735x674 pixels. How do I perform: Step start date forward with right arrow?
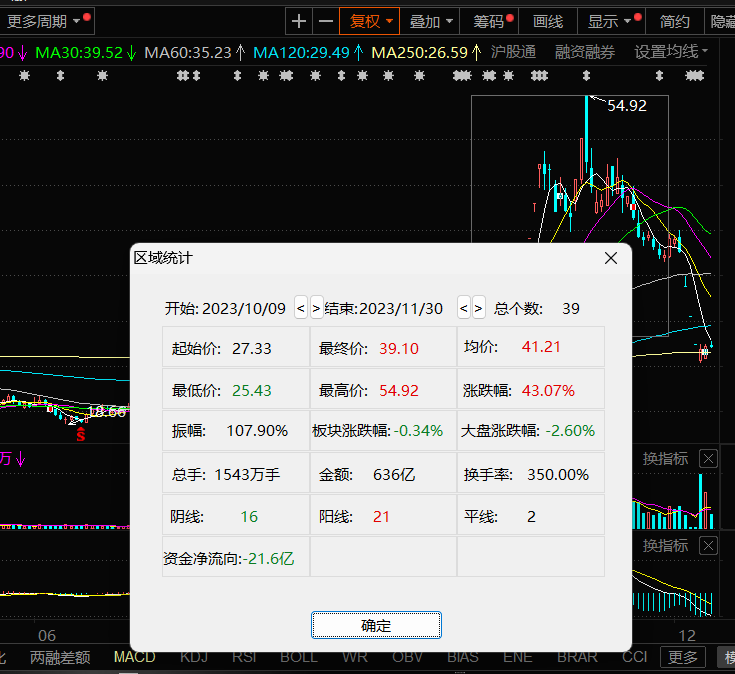(316, 308)
